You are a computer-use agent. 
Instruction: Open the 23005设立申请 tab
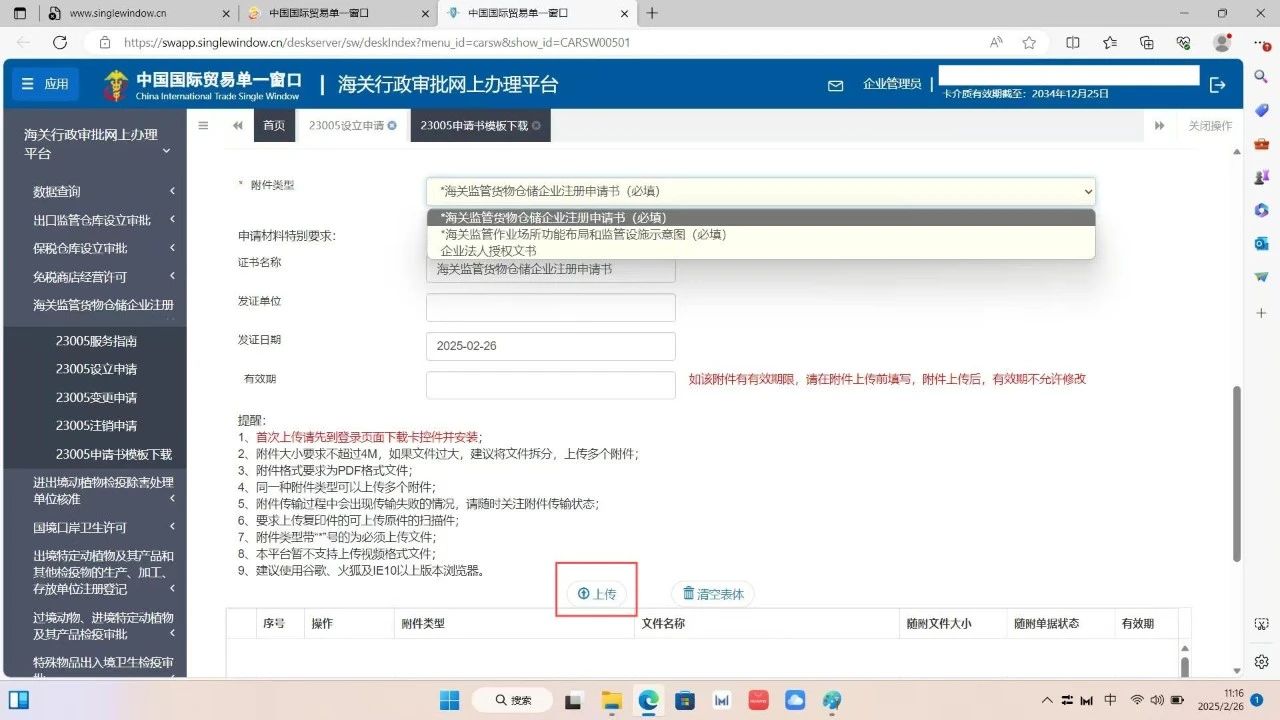click(x=346, y=125)
